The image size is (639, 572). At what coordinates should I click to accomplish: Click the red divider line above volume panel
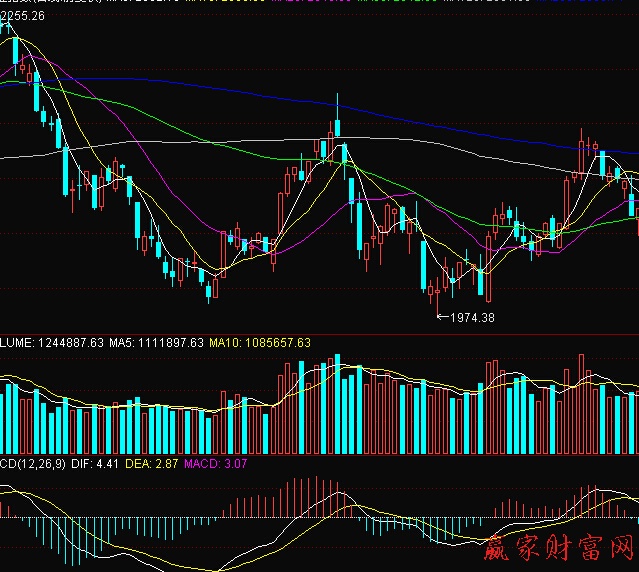[320, 333]
